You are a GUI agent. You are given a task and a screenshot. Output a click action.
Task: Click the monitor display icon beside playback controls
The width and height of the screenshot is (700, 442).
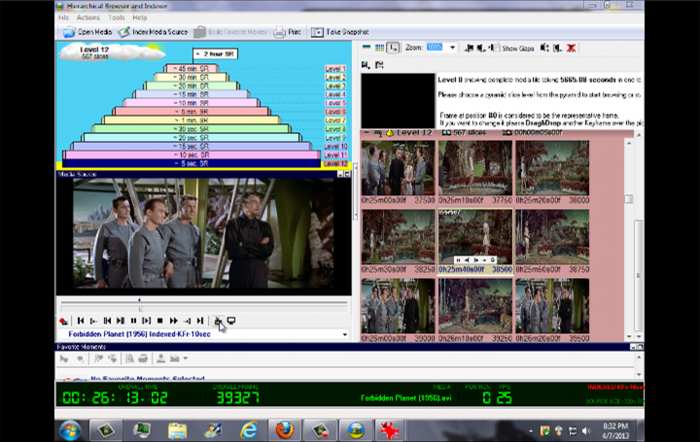231,321
